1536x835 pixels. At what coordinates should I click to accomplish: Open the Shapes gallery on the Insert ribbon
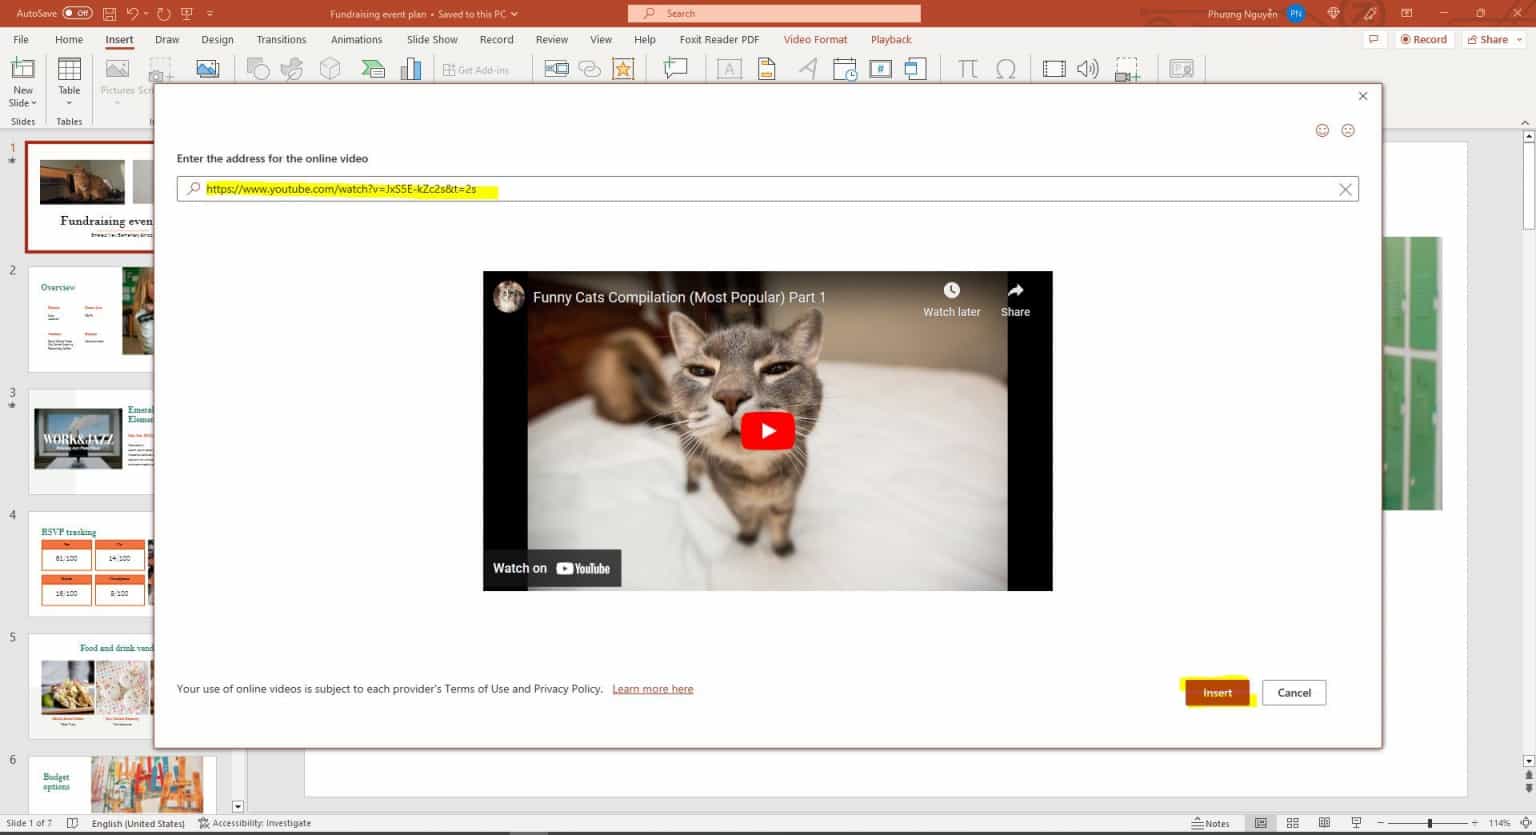(258, 68)
